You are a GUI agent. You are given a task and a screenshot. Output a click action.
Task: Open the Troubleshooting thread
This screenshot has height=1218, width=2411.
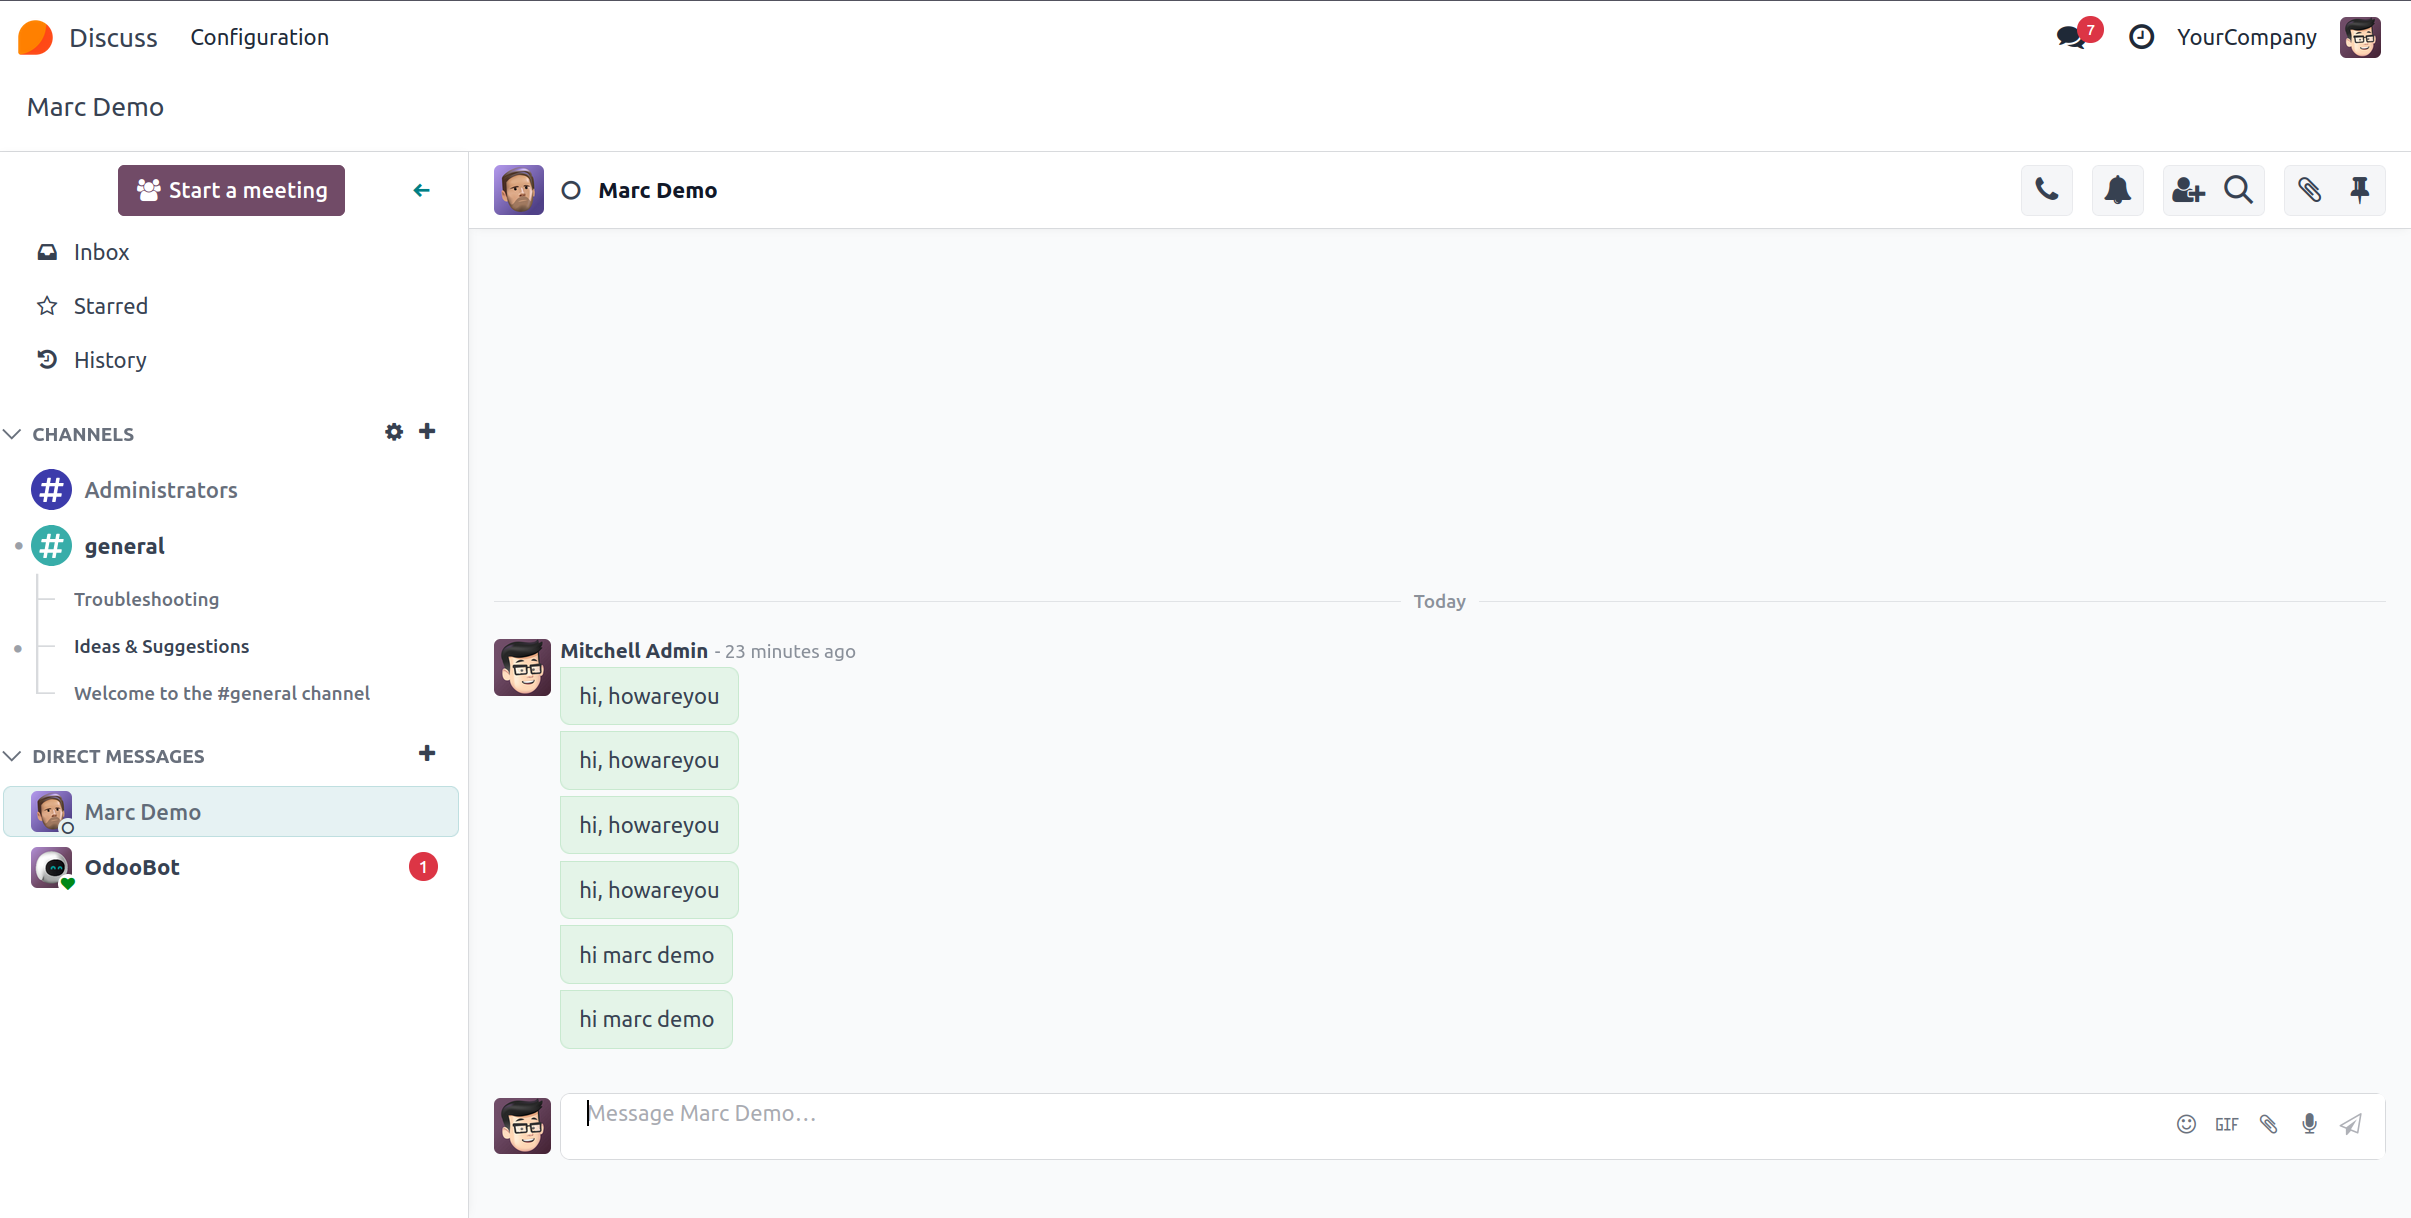click(x=146, y=599)
